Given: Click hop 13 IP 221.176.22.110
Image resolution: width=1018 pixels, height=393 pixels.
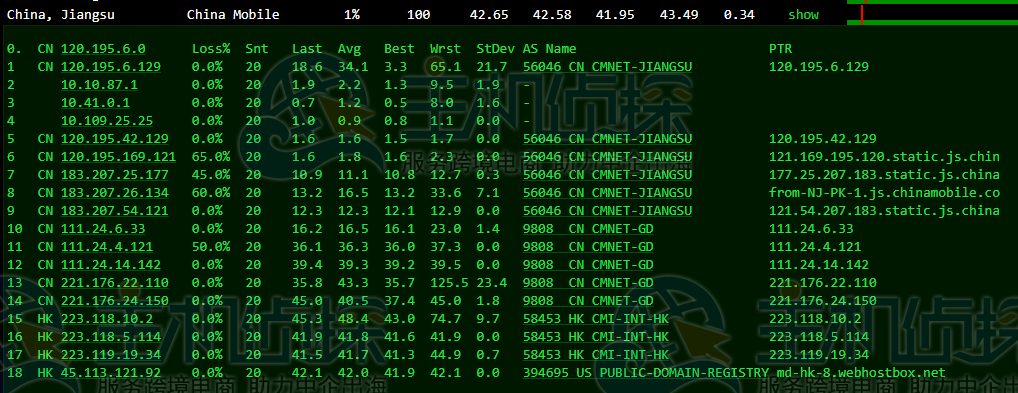Looking at the screenshot, I should 115,283.
